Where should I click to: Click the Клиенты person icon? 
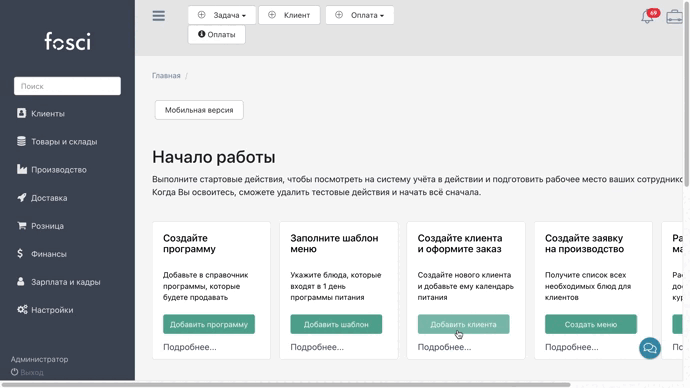[21, 113]
